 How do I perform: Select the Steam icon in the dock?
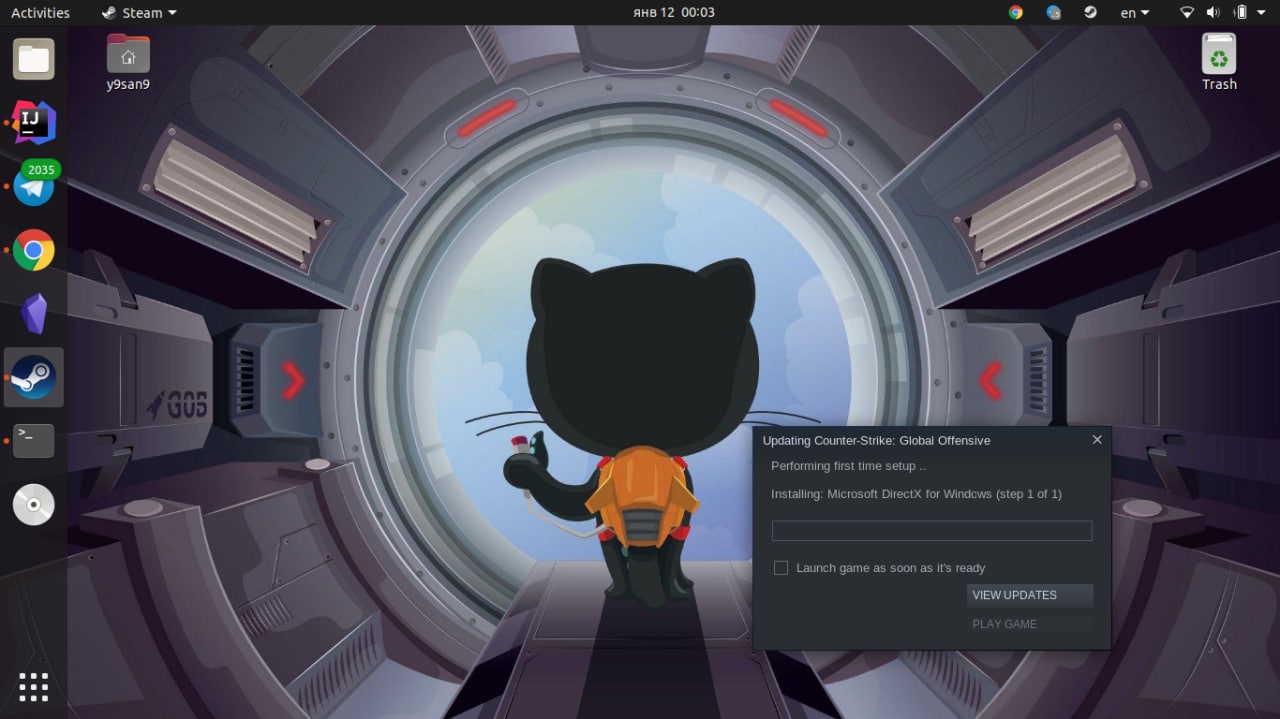click(x=33, y=378)
